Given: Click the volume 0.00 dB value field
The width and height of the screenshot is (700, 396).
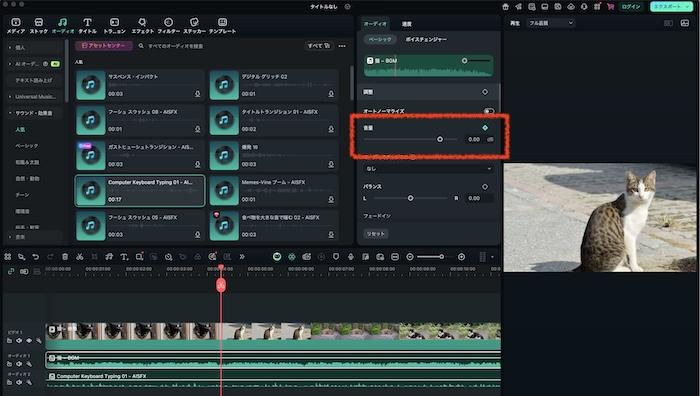Looking at the screenshot, I should coord(474,139).
